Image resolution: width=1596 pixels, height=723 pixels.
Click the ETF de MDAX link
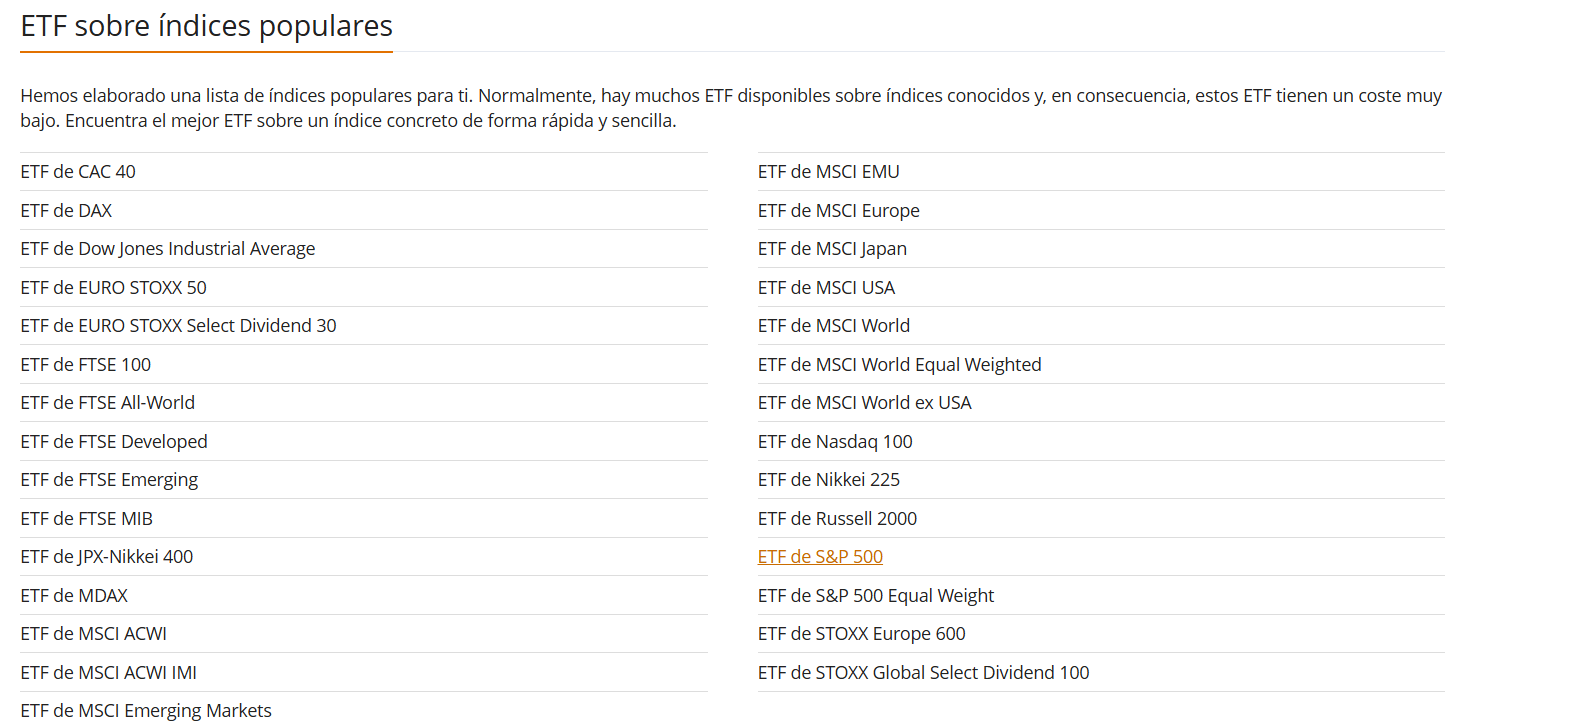74,596
